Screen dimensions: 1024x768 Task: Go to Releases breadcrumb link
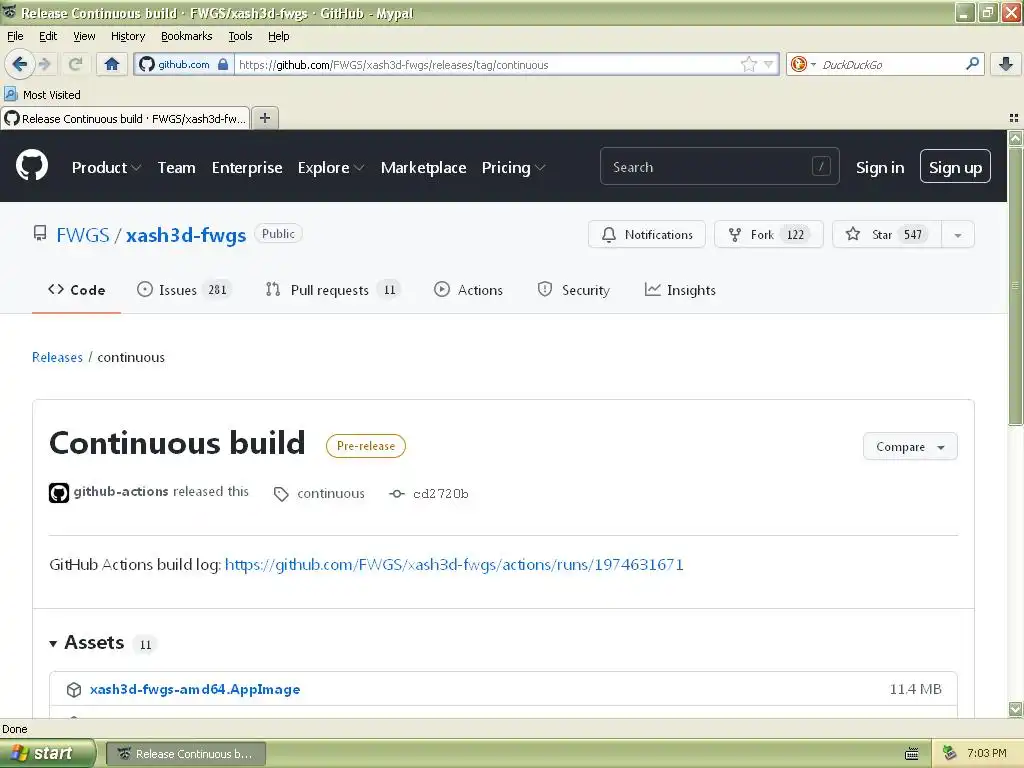click(x=57, y=357)
